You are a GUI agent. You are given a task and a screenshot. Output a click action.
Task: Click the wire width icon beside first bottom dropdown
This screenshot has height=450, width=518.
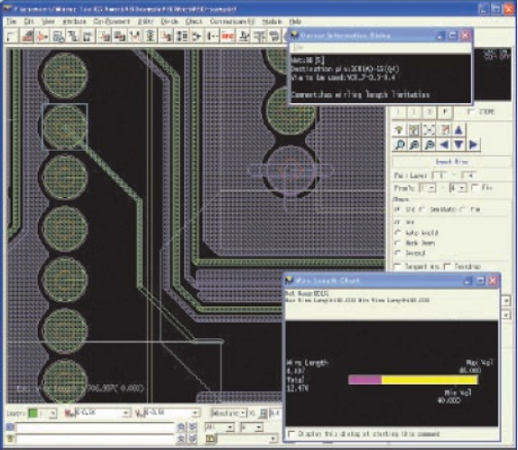coord(69,413)
